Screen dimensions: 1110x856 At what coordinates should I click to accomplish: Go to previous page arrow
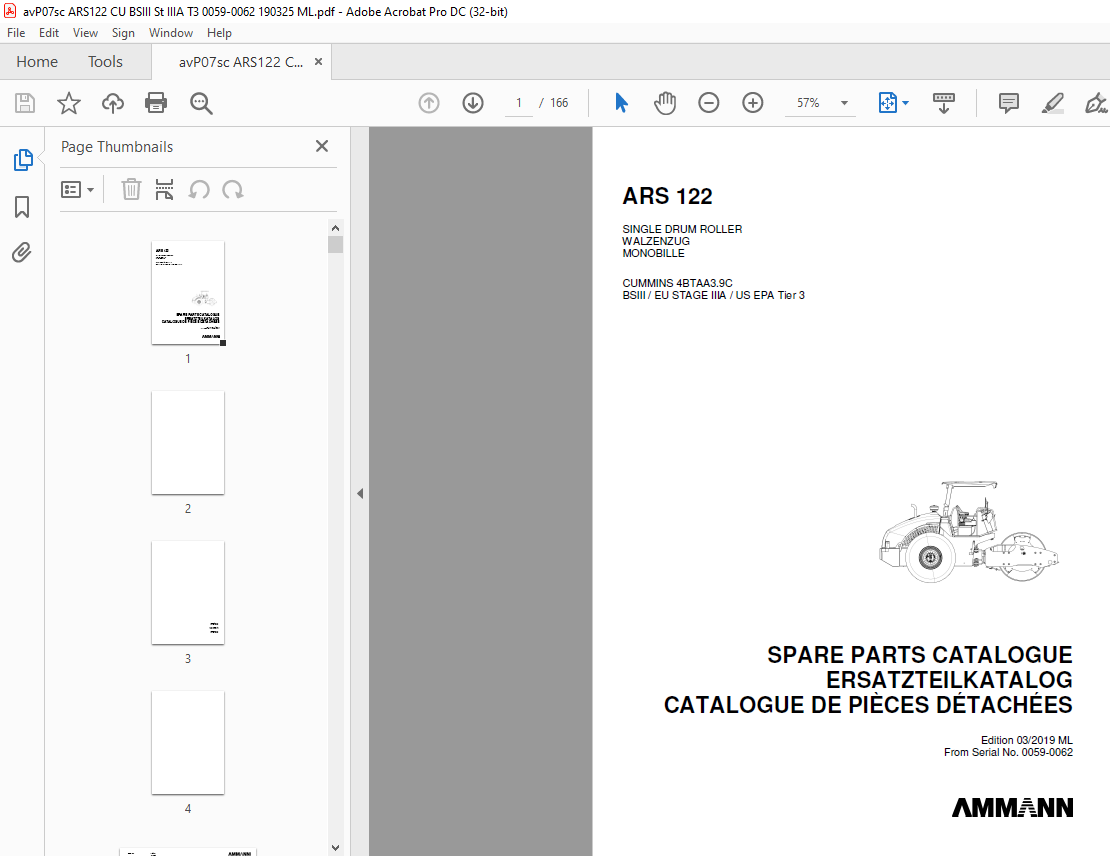(429, 103)
